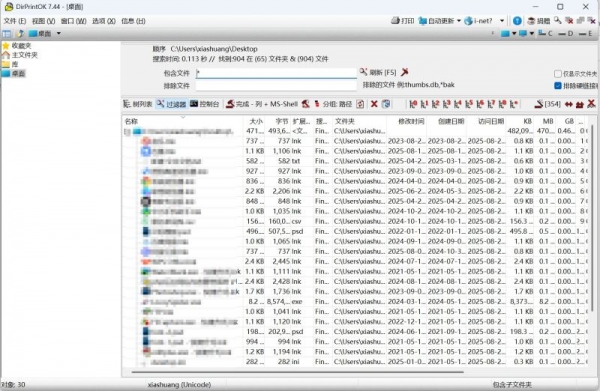This screenshot has width=600, height=391.
Task: Switch to tree list (树列表) view
Action: point(138,104)
